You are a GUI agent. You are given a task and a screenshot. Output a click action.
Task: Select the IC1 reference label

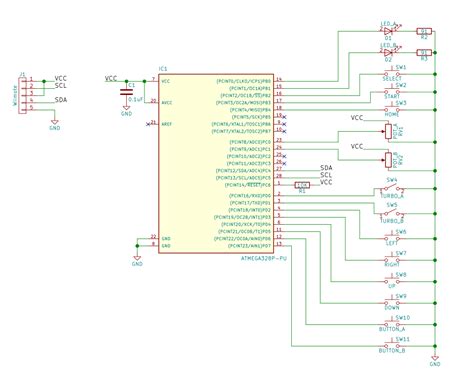(163, 69)
